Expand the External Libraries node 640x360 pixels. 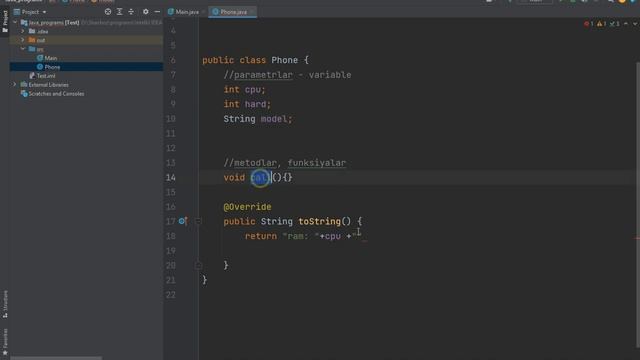tap(15, 84)
